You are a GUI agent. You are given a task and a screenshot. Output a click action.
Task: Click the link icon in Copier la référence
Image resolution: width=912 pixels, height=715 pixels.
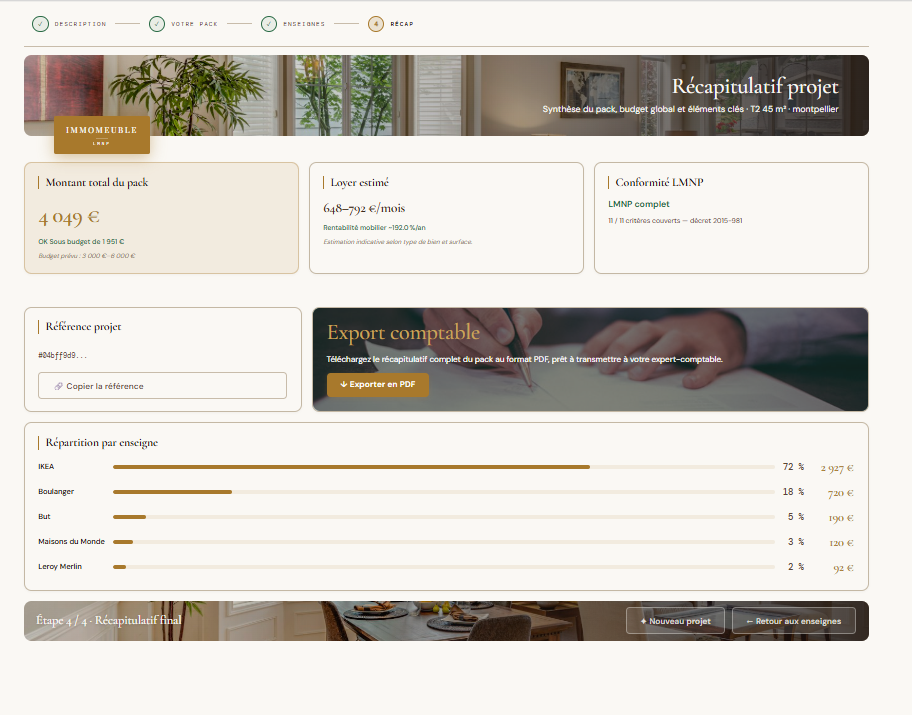[x=59, y=386]
